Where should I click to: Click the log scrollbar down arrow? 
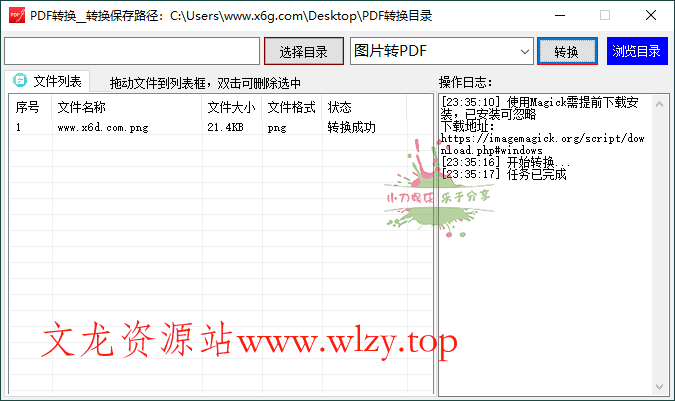(x=660, y=386)
